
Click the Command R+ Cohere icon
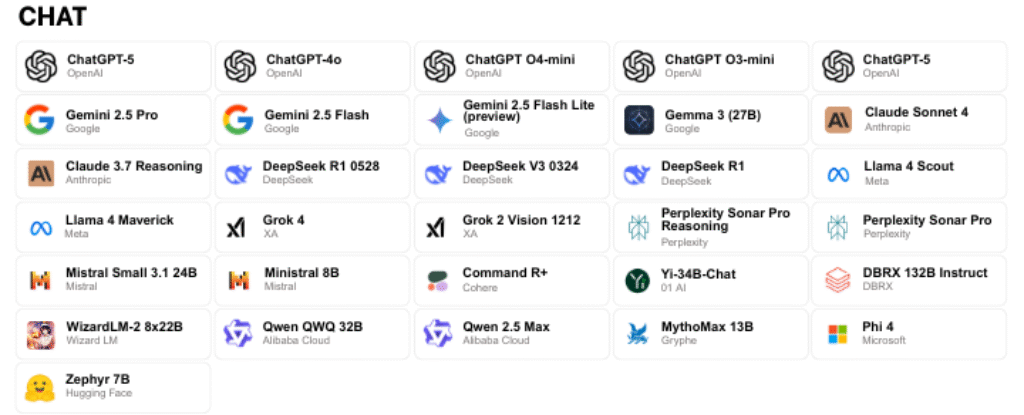click(439, 280)
